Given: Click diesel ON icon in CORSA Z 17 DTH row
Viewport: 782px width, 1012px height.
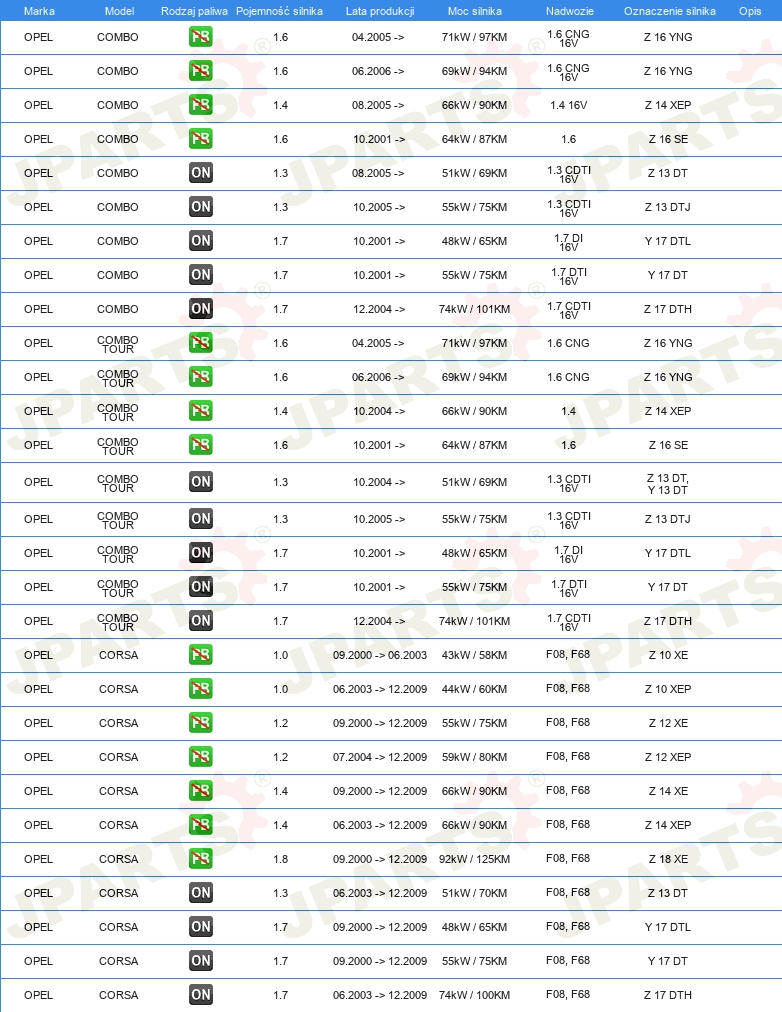Looking at the screenshot, I should click(x=201, y=995).
